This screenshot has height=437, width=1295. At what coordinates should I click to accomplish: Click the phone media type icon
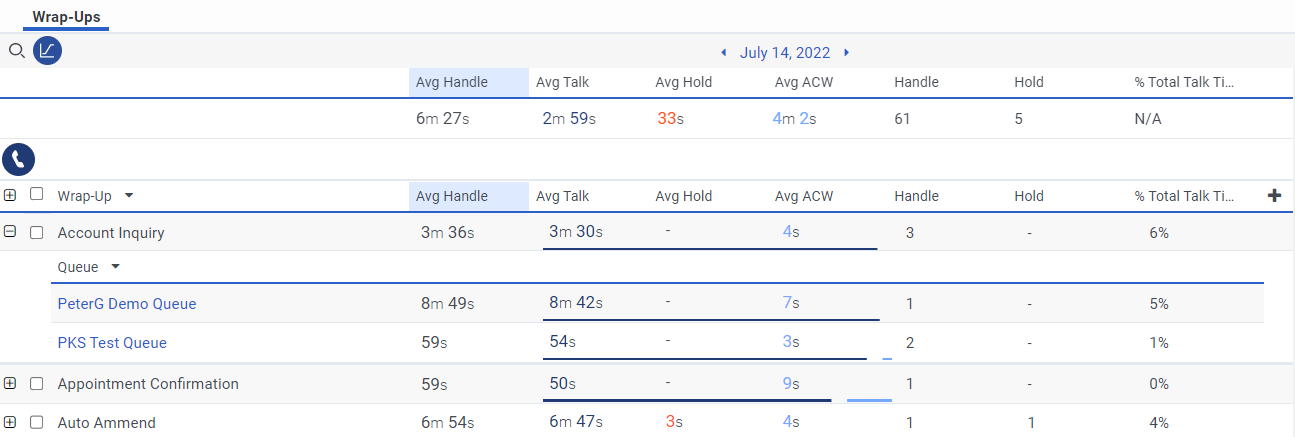point(19,159)
